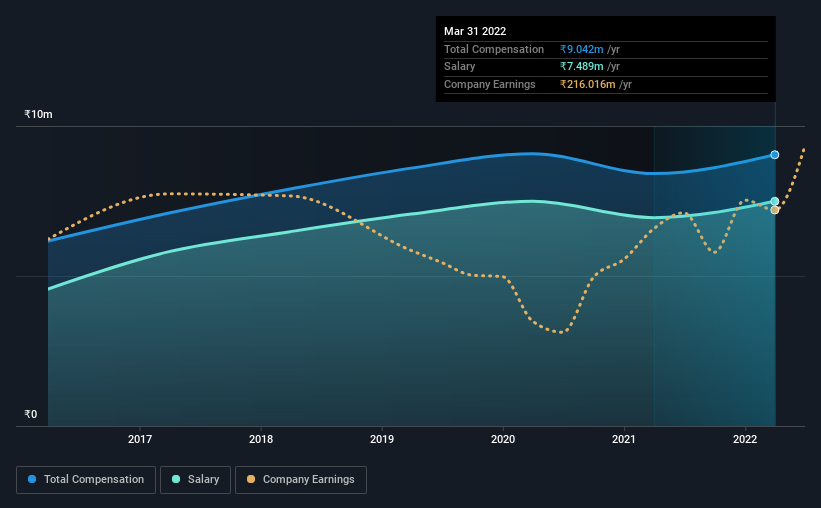Image resolution: width=821 pixels, height=508 pixels.
Task: Click the Mar 31 2022 tooltip date
Action: pyautogui.click(x=475, y=31)
